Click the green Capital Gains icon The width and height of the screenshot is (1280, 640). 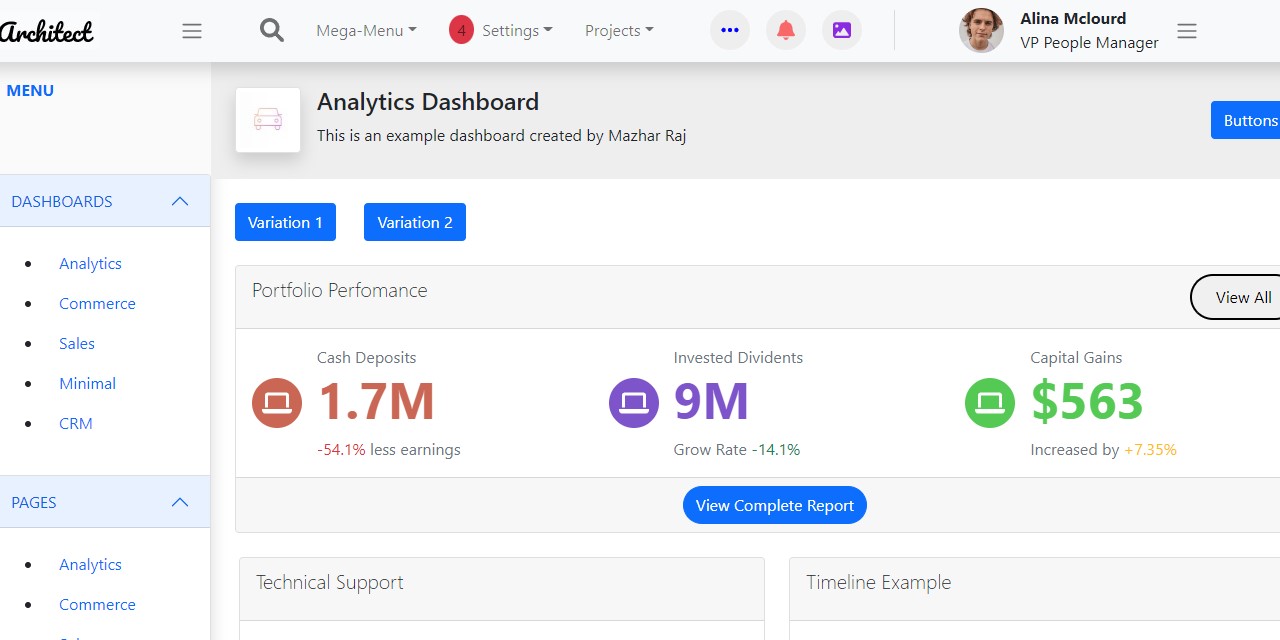(989, 402)
